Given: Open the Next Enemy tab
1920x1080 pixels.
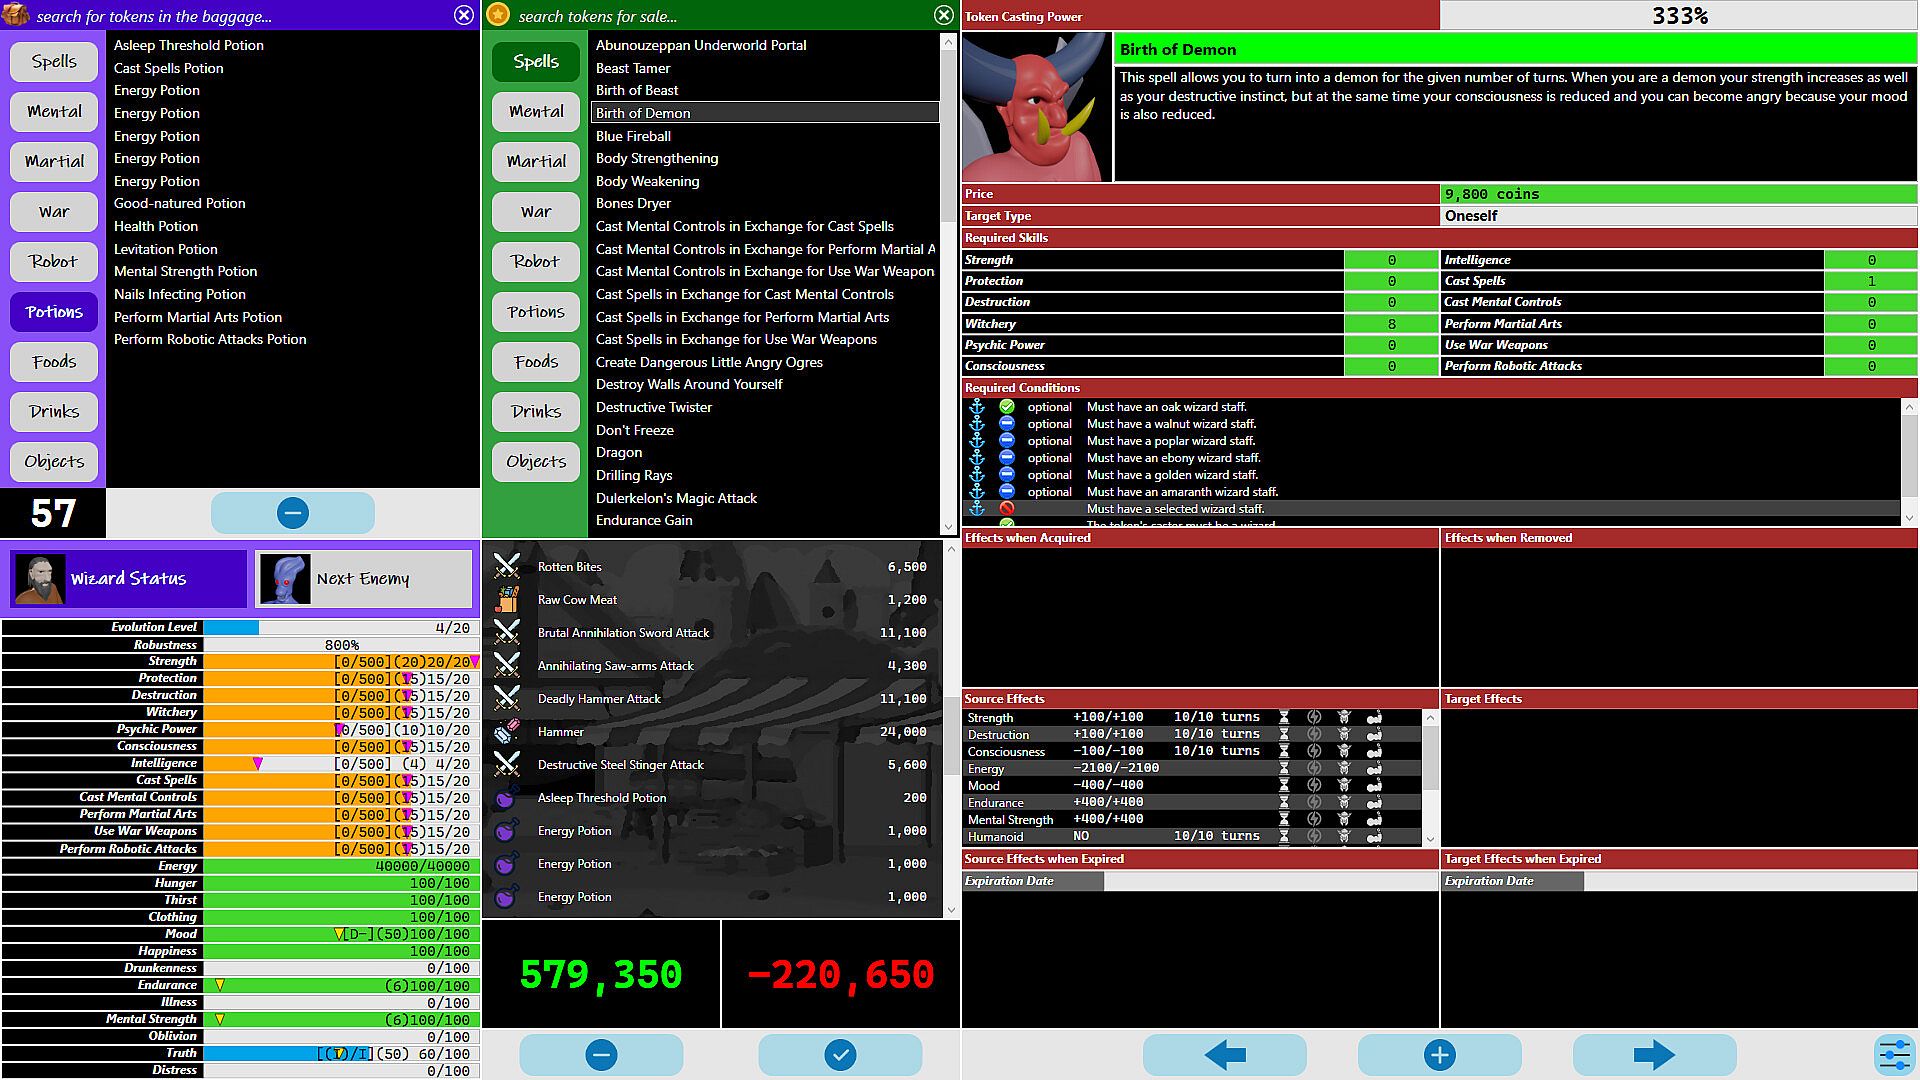Looking at the screenshot, I should coord(363,579).
